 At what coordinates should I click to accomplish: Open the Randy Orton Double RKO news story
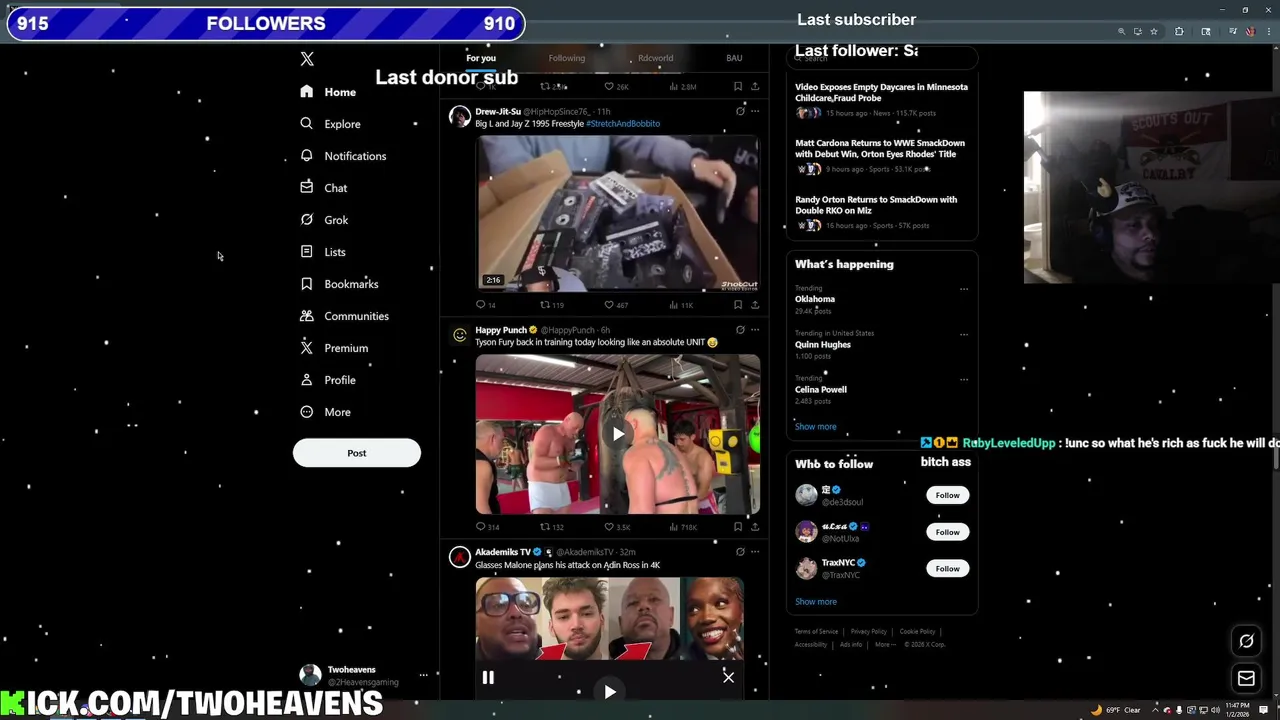[x=876, y=205]
